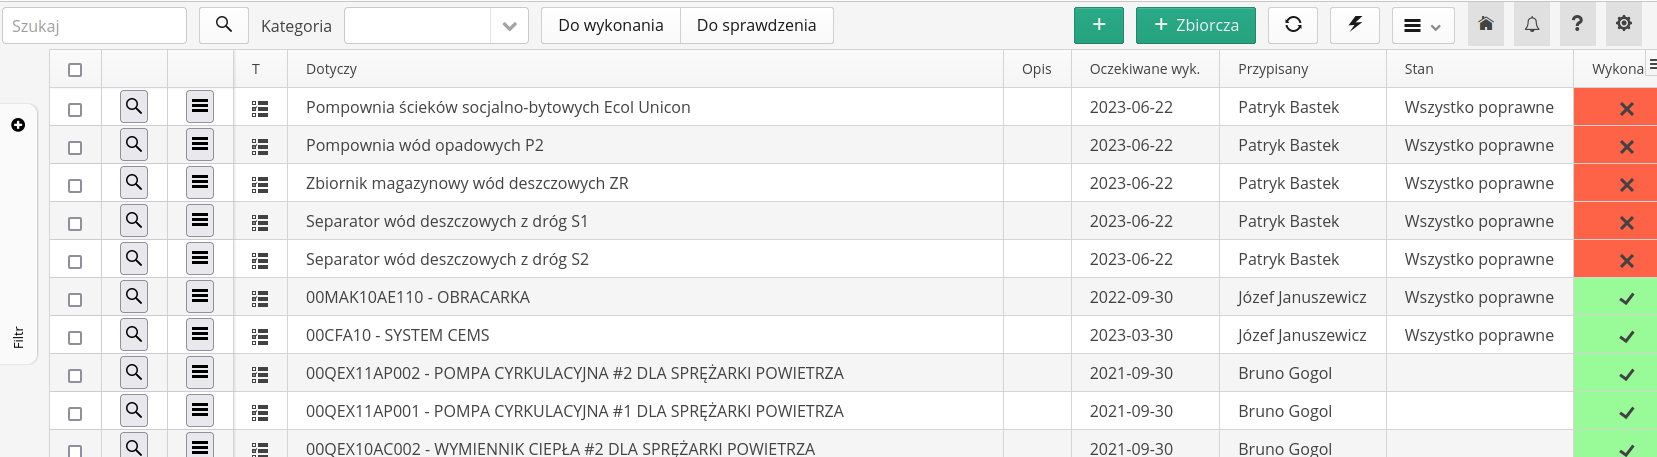Click the refresh list icon

1293,25
